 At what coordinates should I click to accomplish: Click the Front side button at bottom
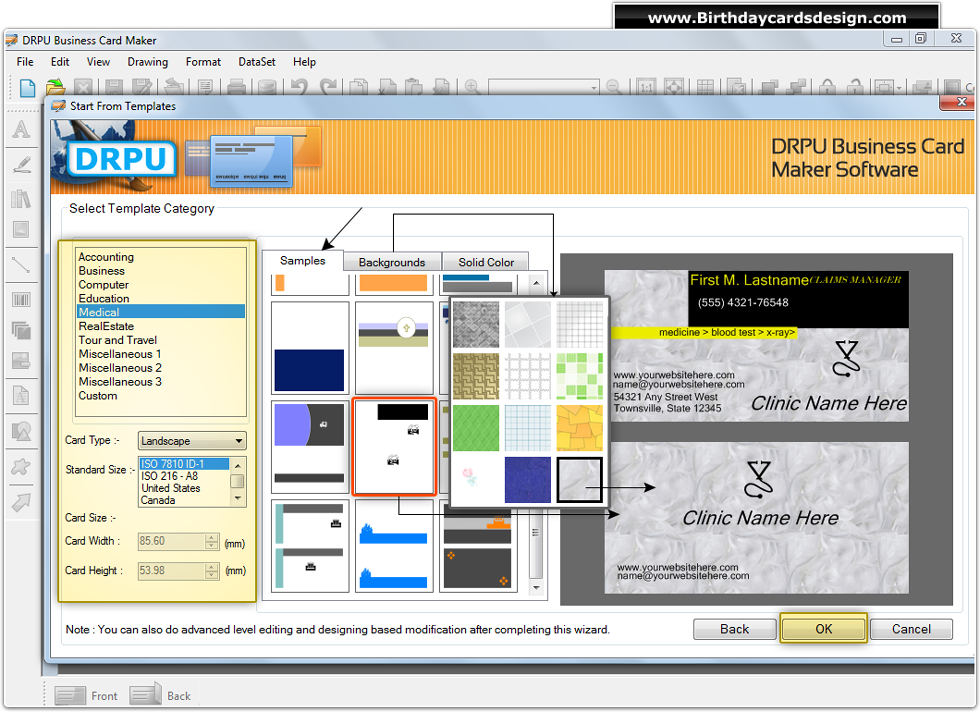coord(86,695)
